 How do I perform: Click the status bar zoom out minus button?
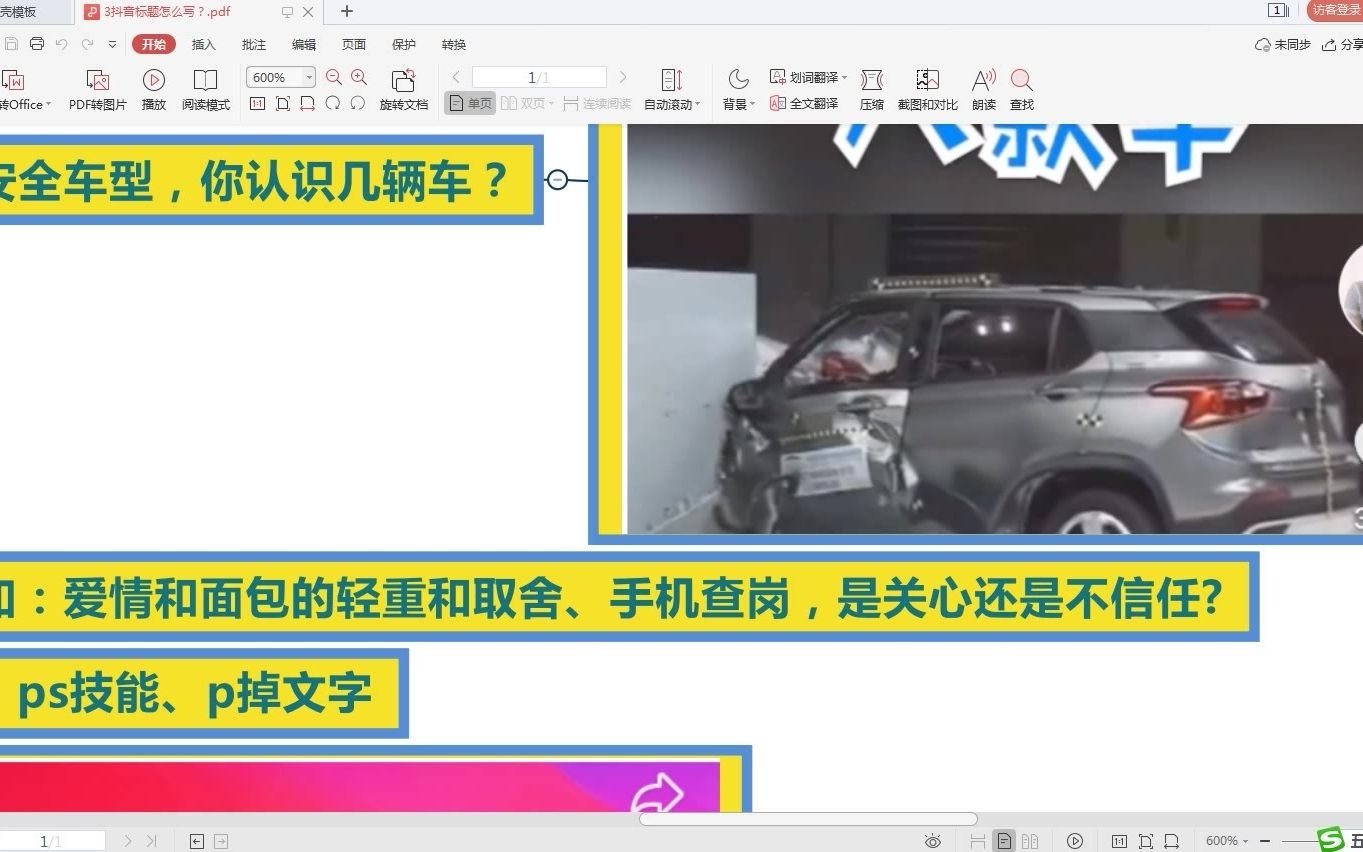click(1265, 841)
